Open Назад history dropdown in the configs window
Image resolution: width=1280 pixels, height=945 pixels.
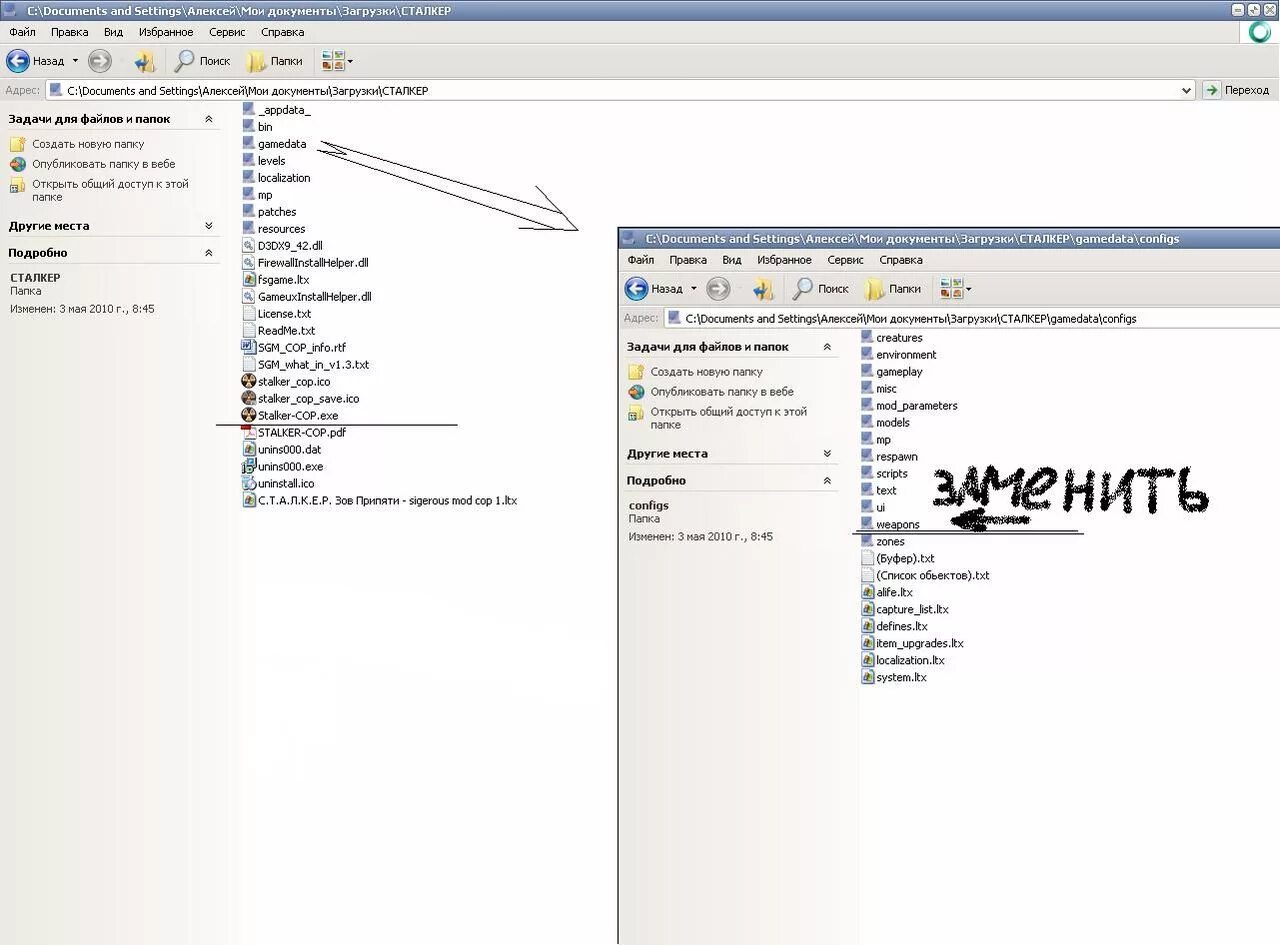tap(694, 289)
